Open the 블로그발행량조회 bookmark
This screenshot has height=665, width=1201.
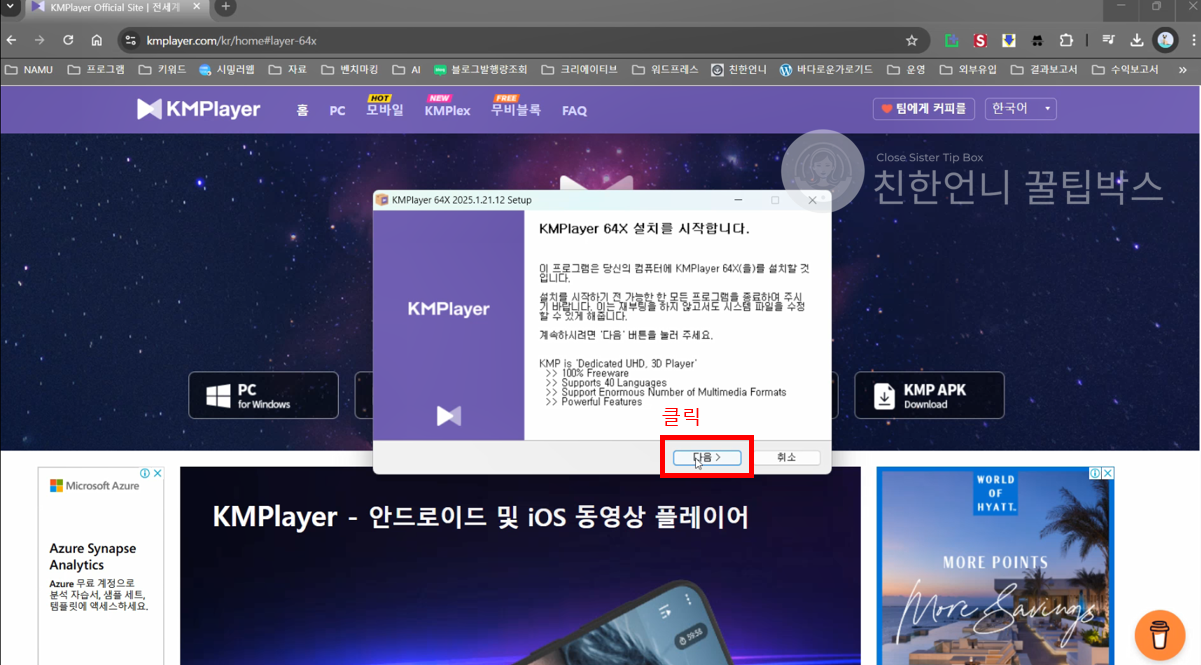[481, 70]
